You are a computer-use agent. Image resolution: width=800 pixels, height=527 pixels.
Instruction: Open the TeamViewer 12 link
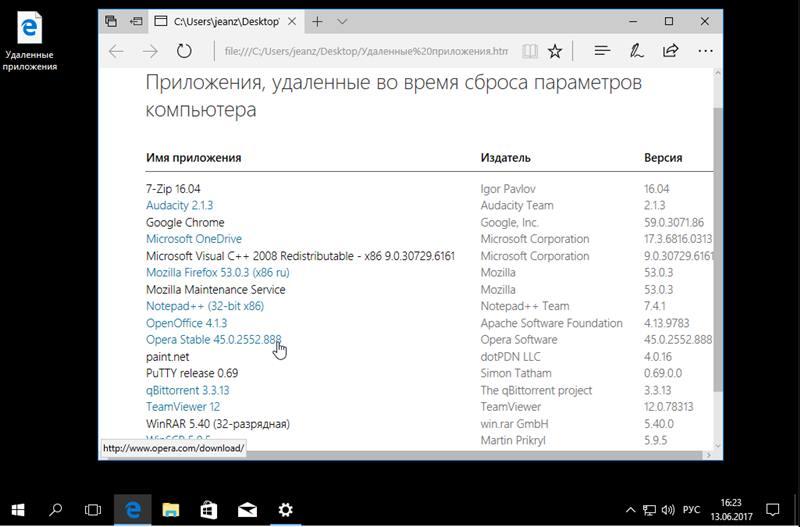[183, 407]
